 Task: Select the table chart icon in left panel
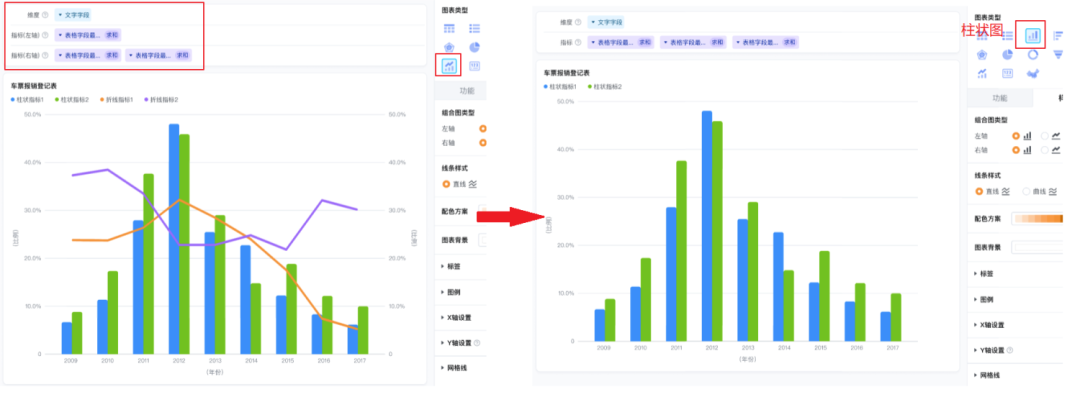[x=449, y=28]
